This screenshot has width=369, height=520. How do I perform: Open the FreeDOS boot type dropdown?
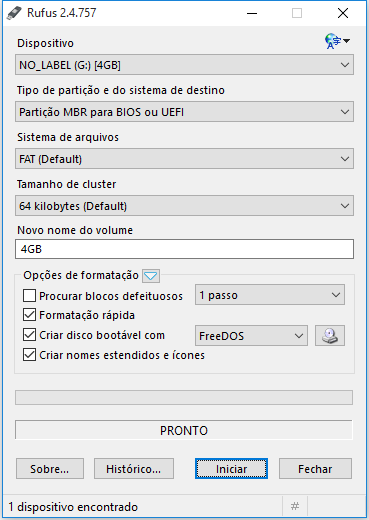251,336
